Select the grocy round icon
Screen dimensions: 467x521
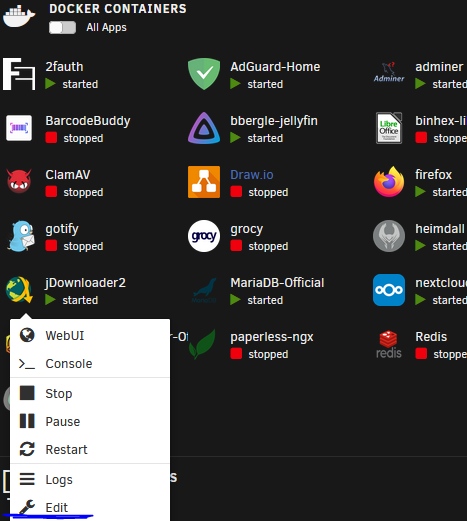click(x=204, y=236)
